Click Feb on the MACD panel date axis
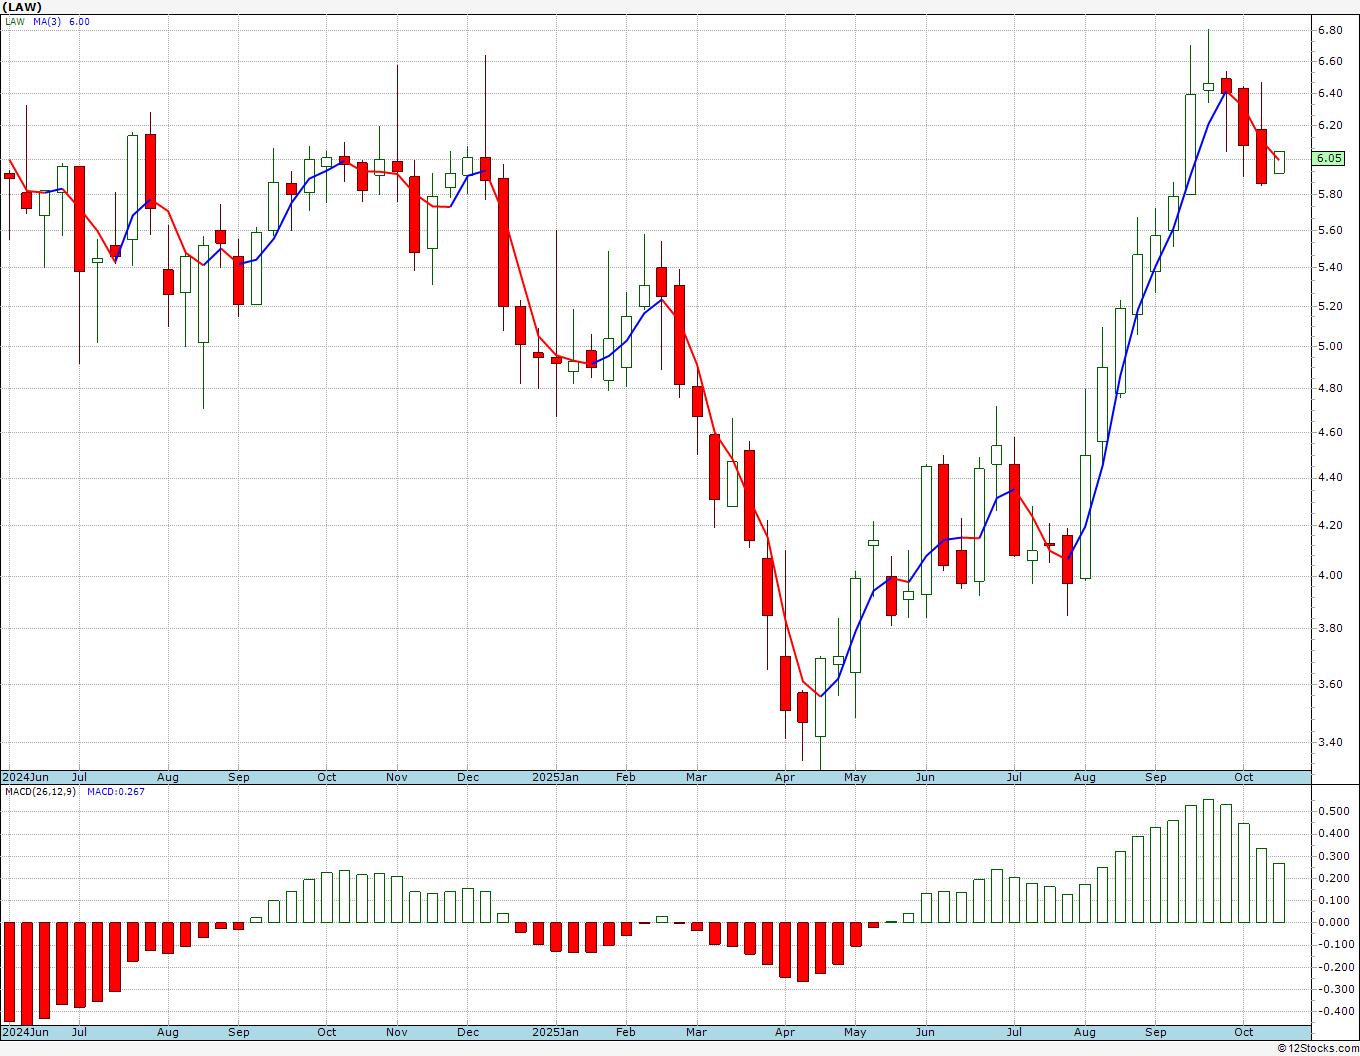This screenshot has height=1056, width=1360. 626,1032
